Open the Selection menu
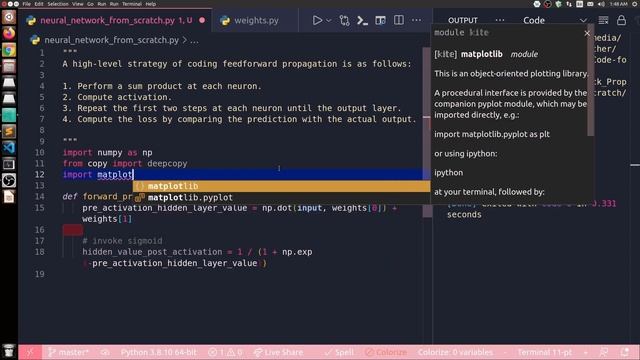 [58, 4]
